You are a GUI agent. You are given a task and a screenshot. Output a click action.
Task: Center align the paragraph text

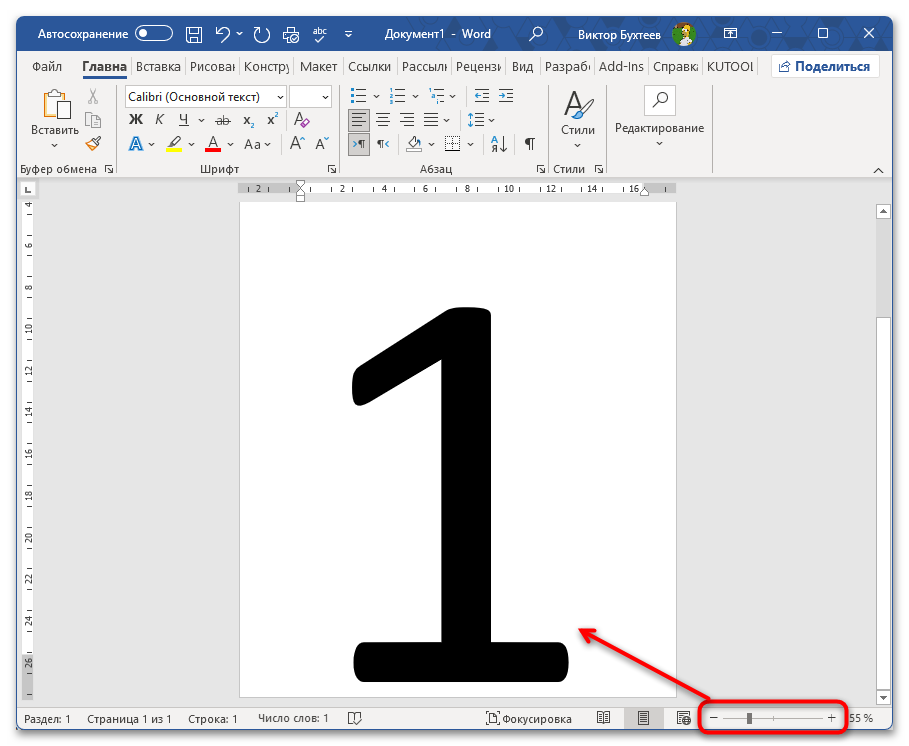(383, 120)
